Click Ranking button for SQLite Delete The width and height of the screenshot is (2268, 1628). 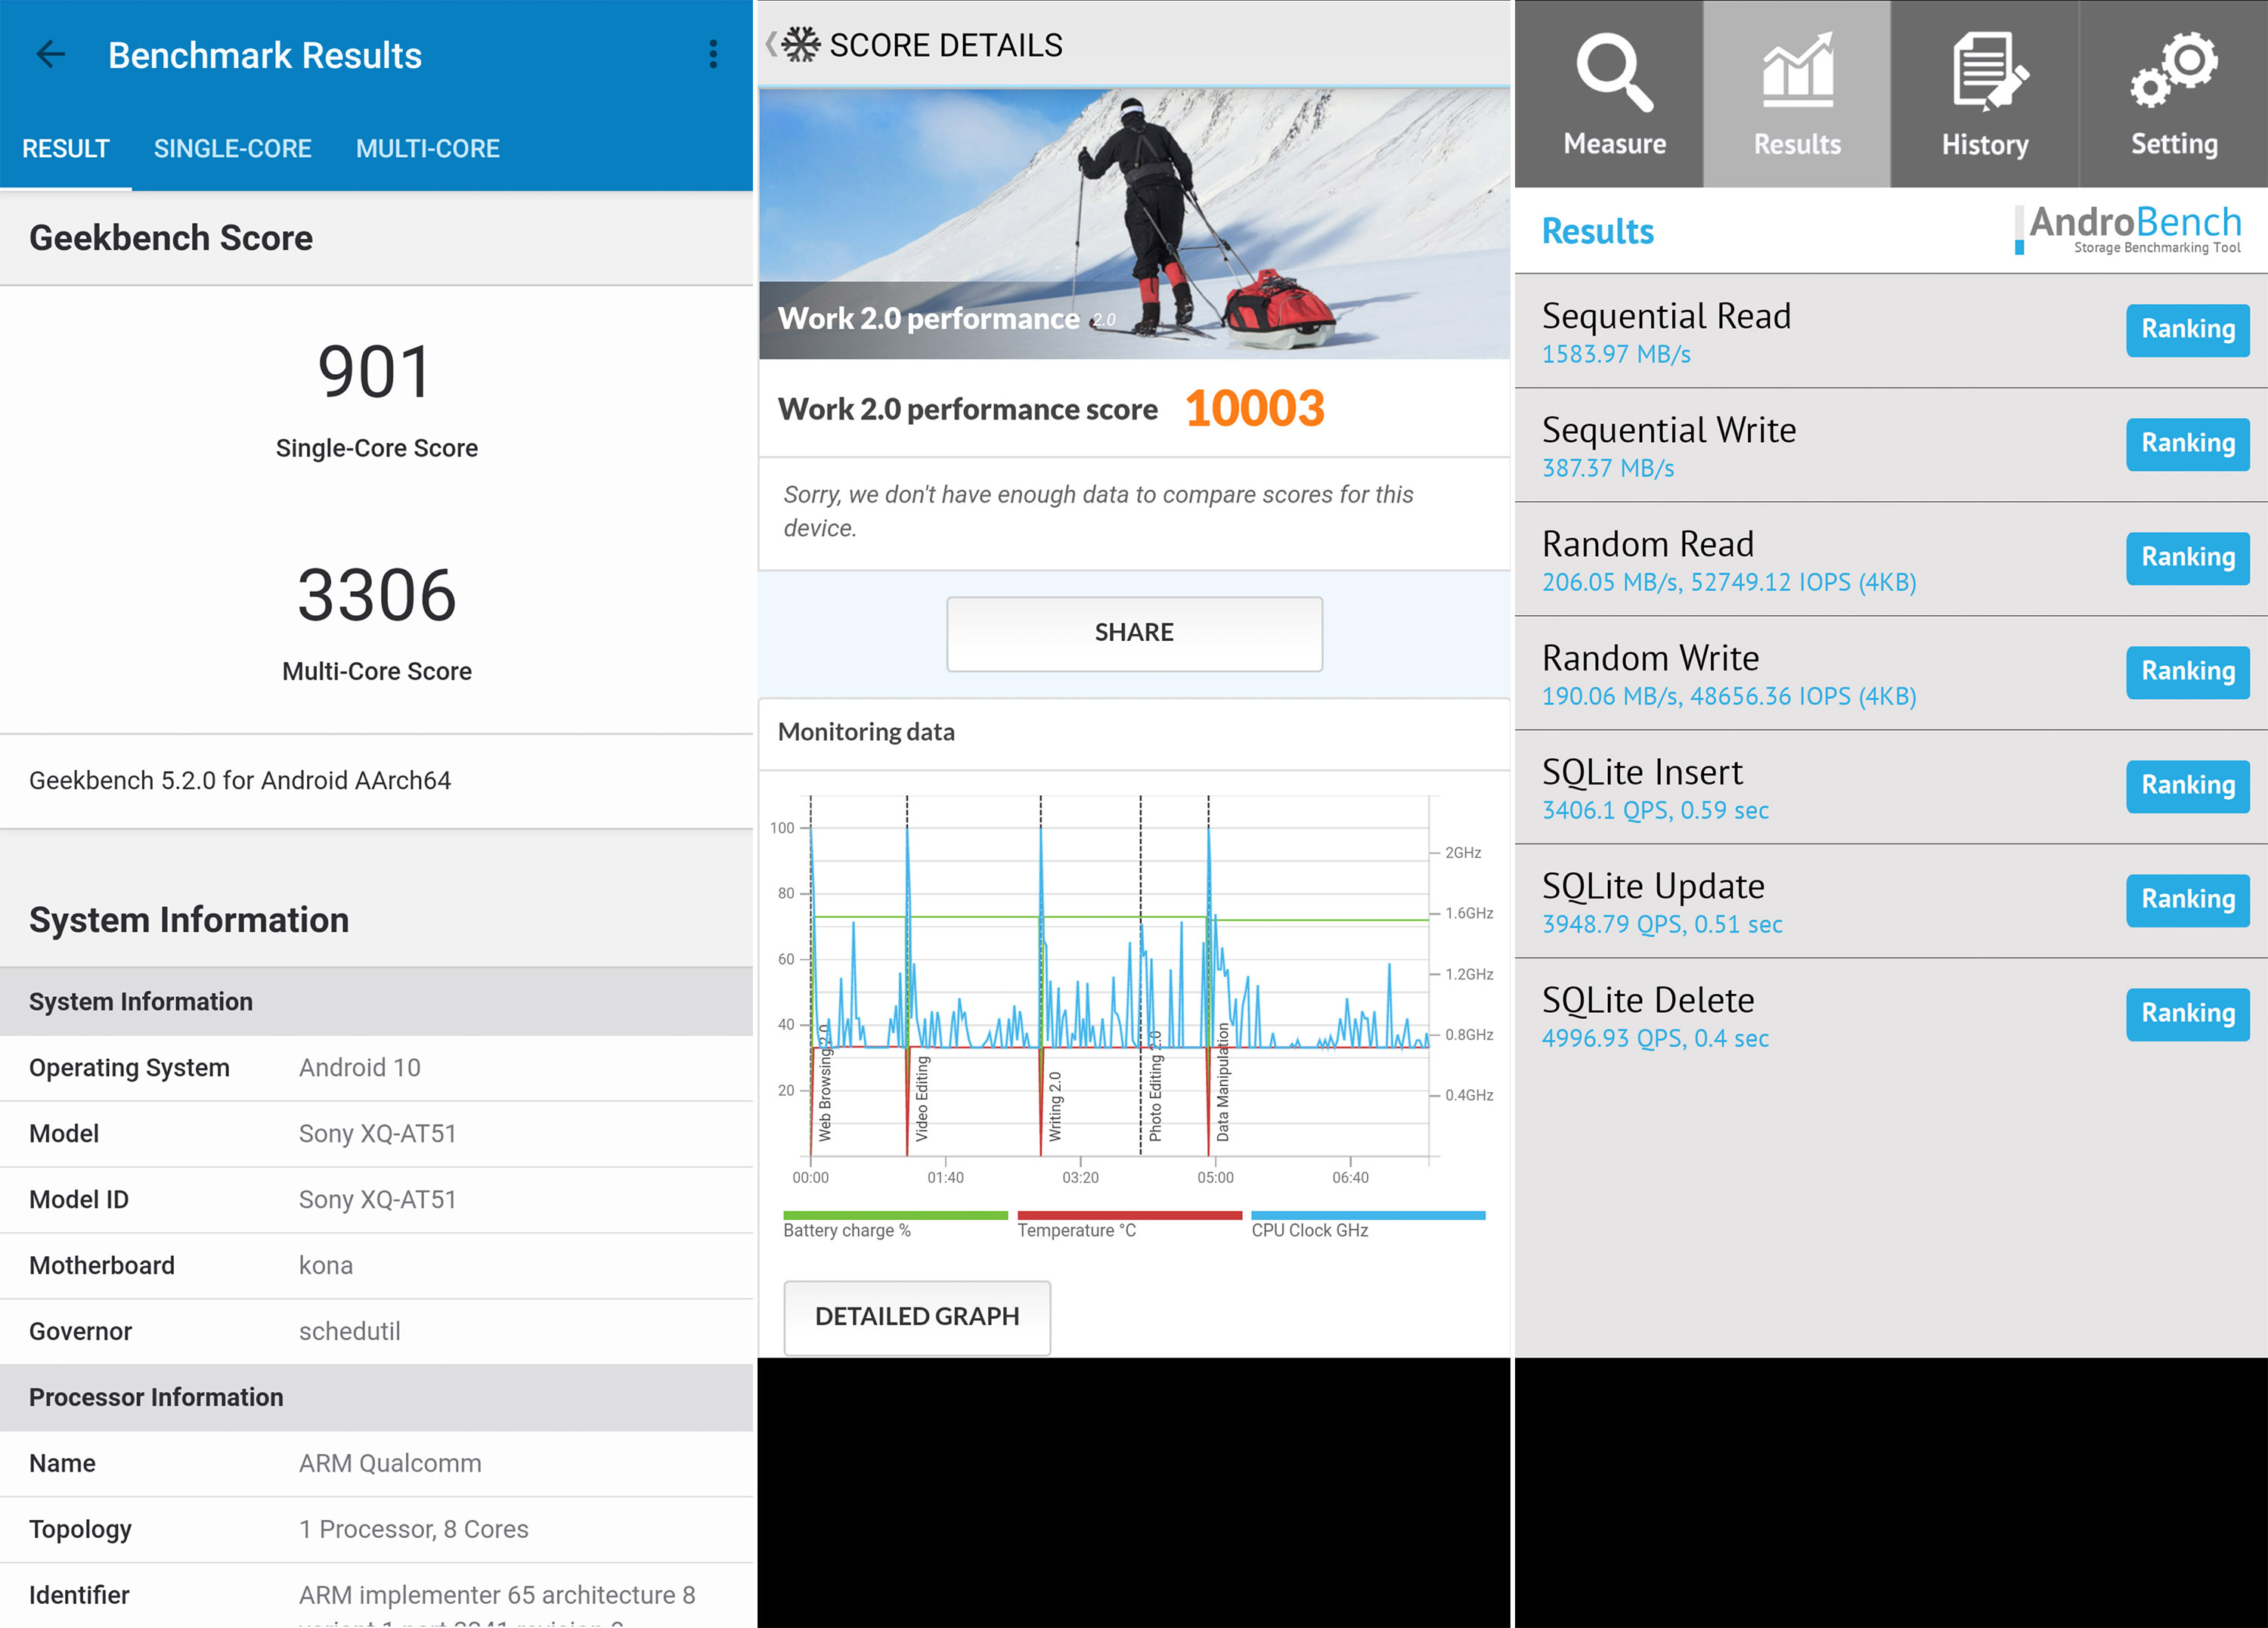2188,1013
